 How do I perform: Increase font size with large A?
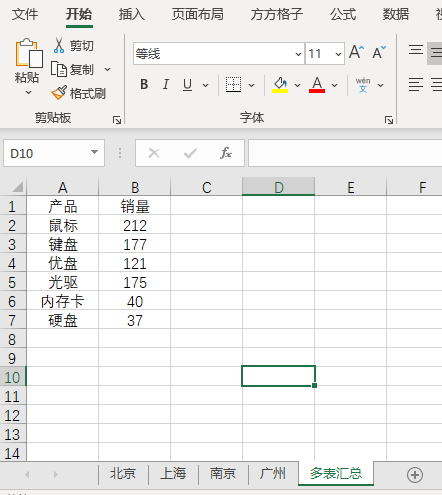point(357,52)
